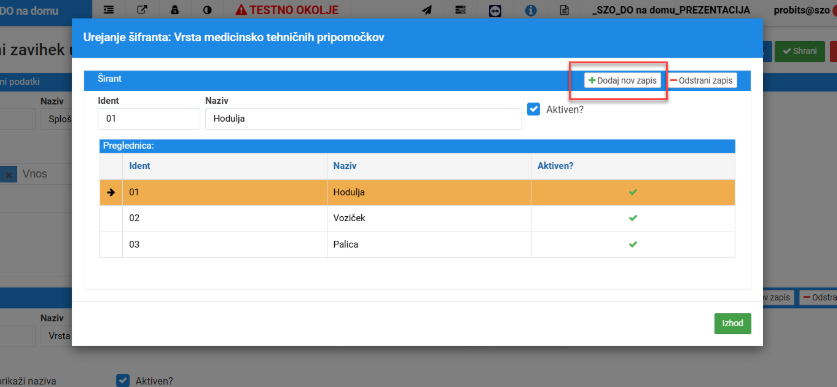Select the Hodulja table cell

point(429,192)
